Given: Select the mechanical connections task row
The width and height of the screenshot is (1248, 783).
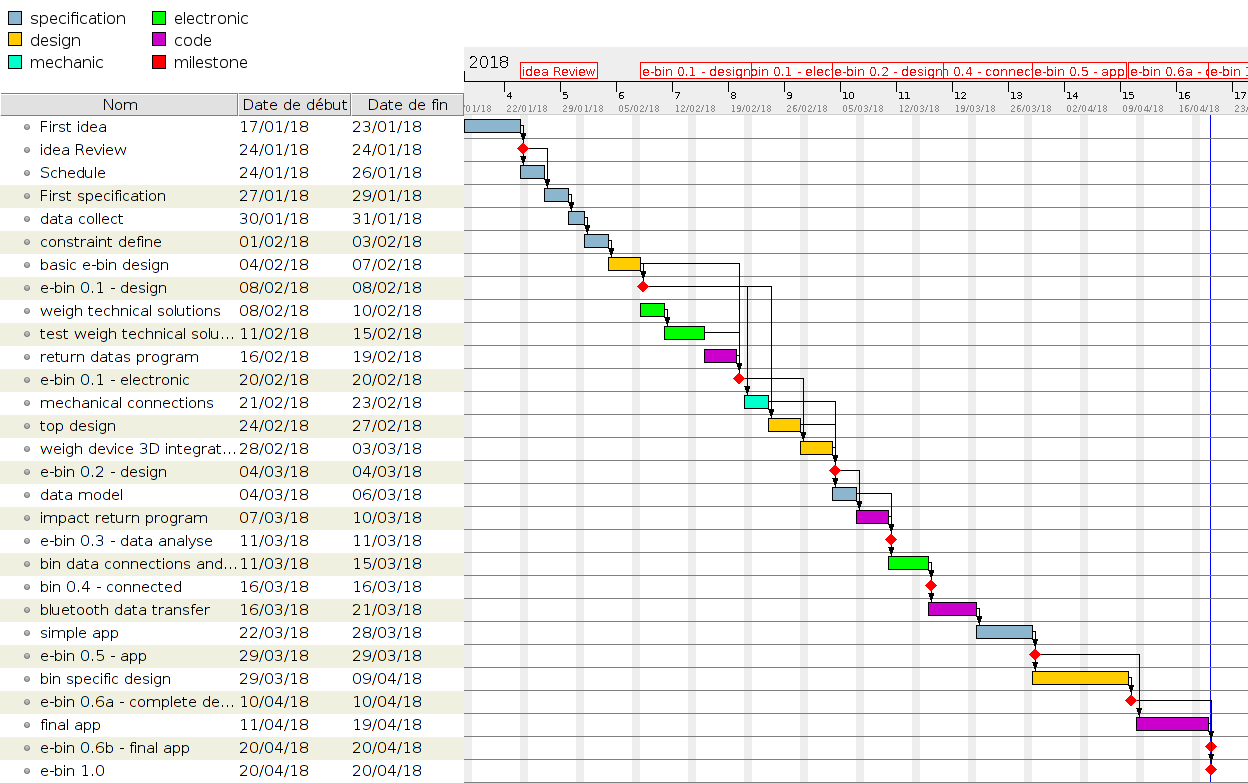Looking at the screenshot, I should [x=232, y=403].
